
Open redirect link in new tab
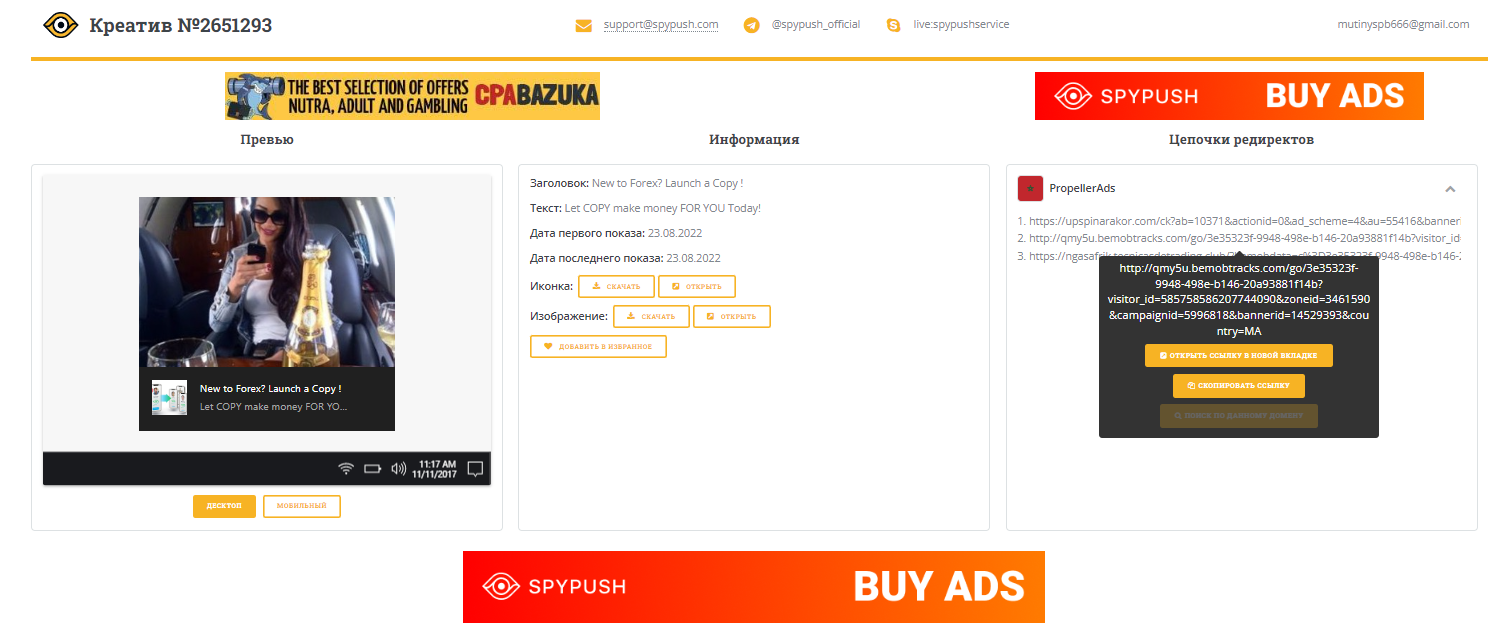pyautogui.click(x=1238, y=356)
